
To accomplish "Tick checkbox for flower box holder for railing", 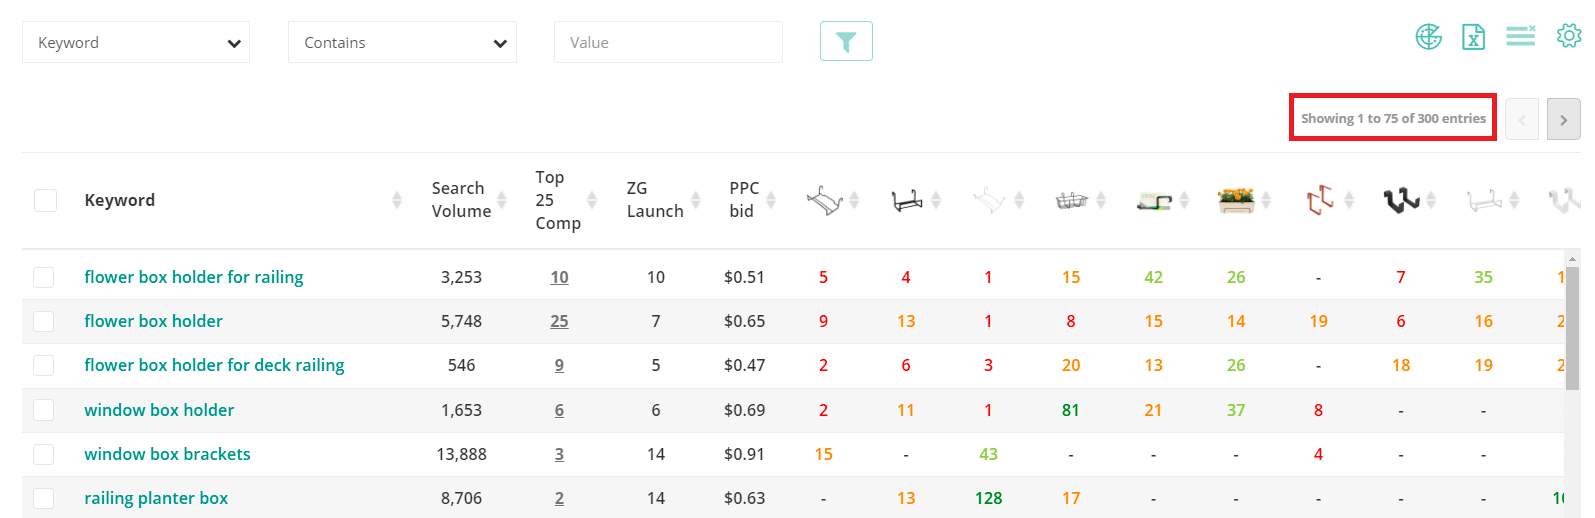I will (44, 277).
